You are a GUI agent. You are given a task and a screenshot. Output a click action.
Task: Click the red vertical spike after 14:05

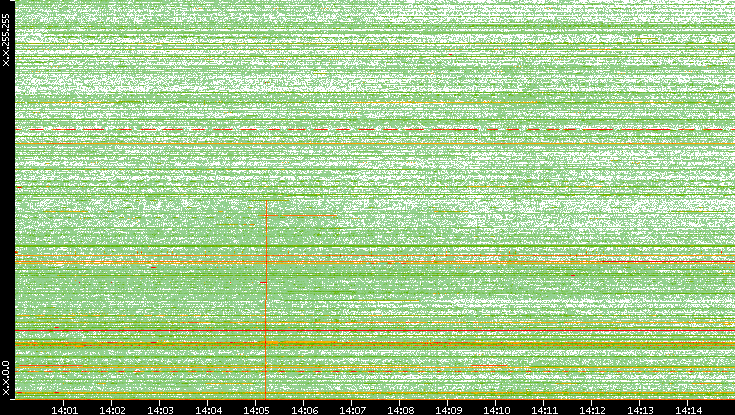click(266, 300)
